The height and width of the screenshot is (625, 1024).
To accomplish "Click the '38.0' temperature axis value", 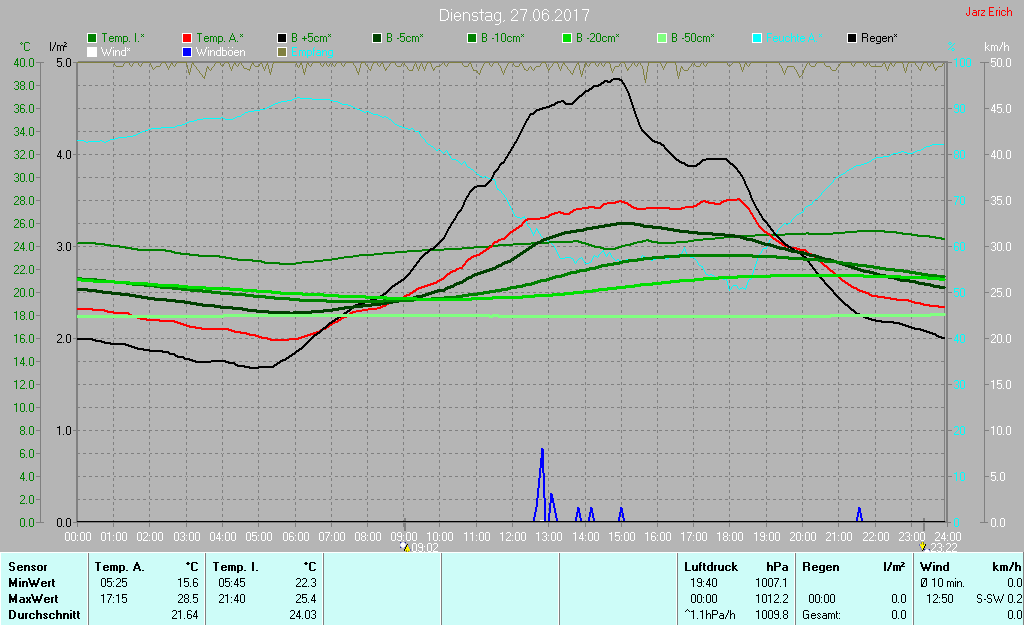I will (24, 86).
